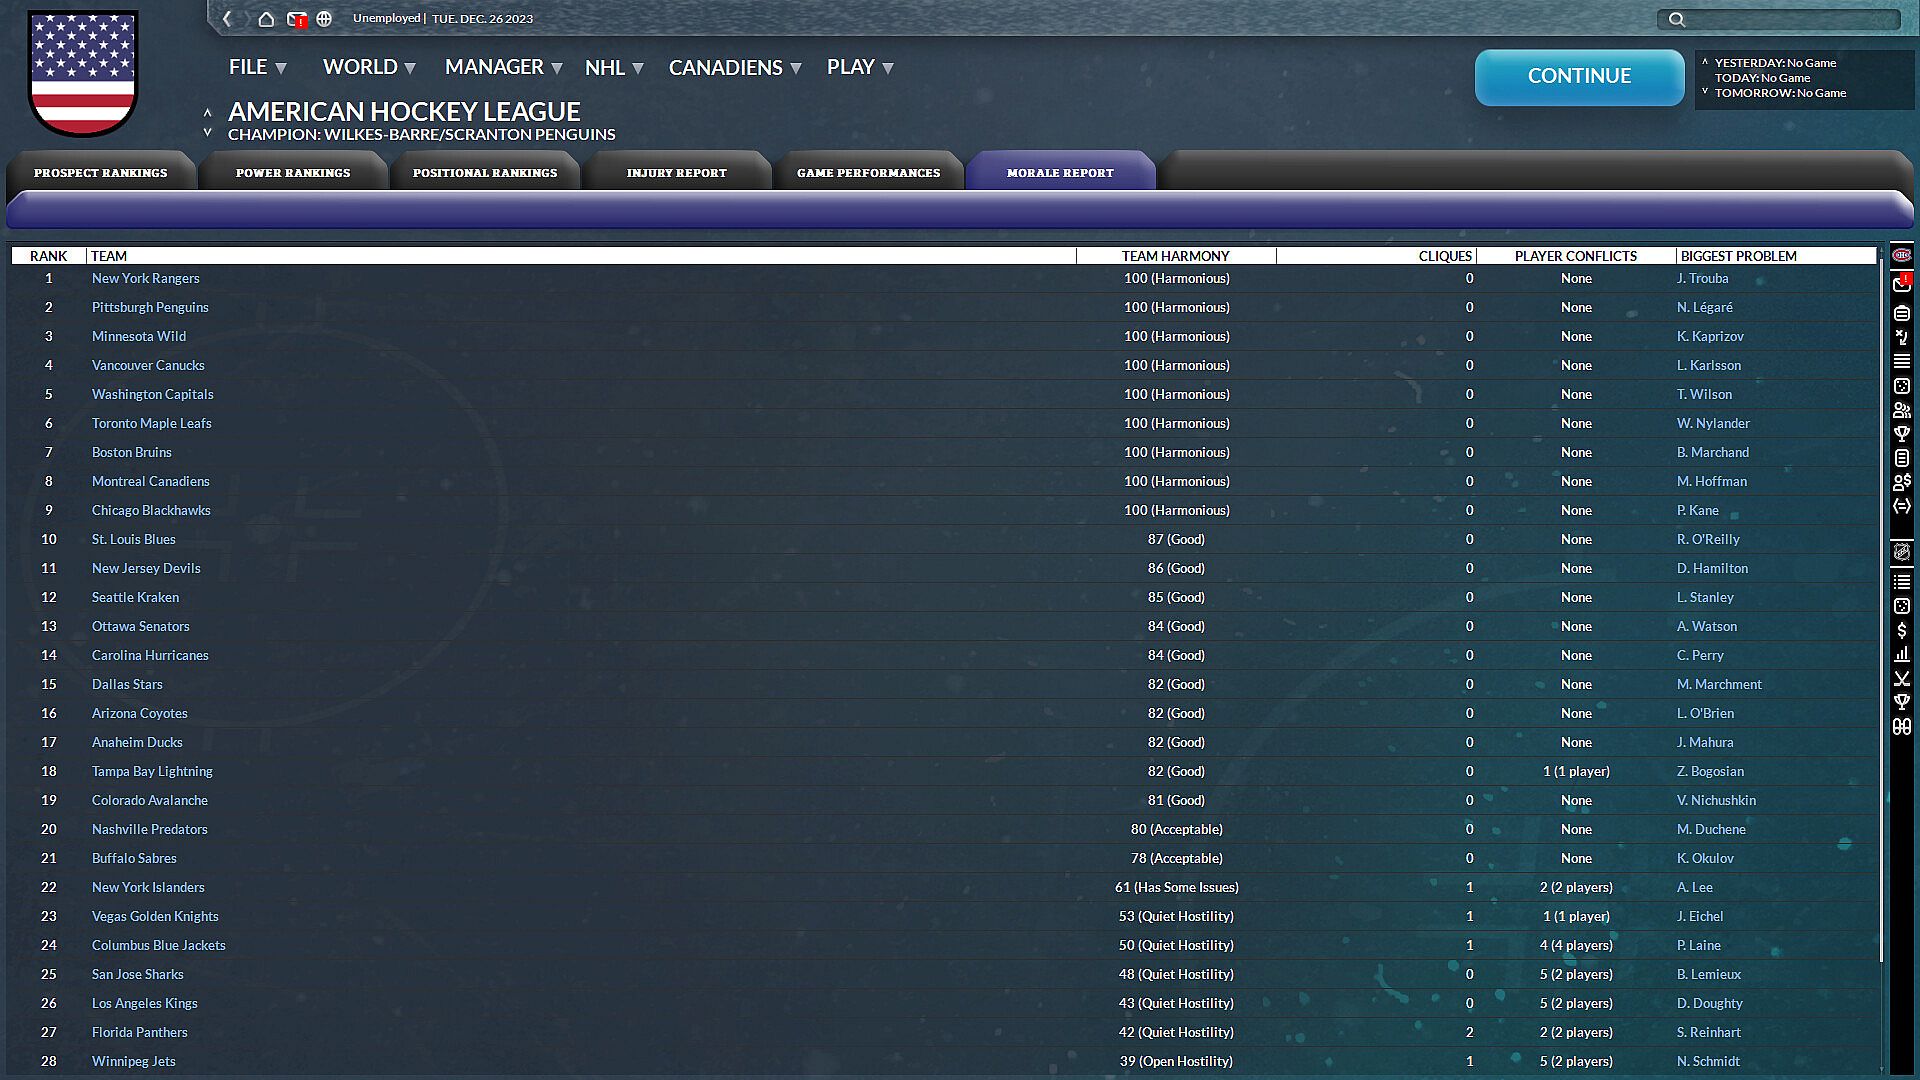Expand the WORLD dropdown menu
Screen dimensions: 1920x1080
(x=369, y=67)
